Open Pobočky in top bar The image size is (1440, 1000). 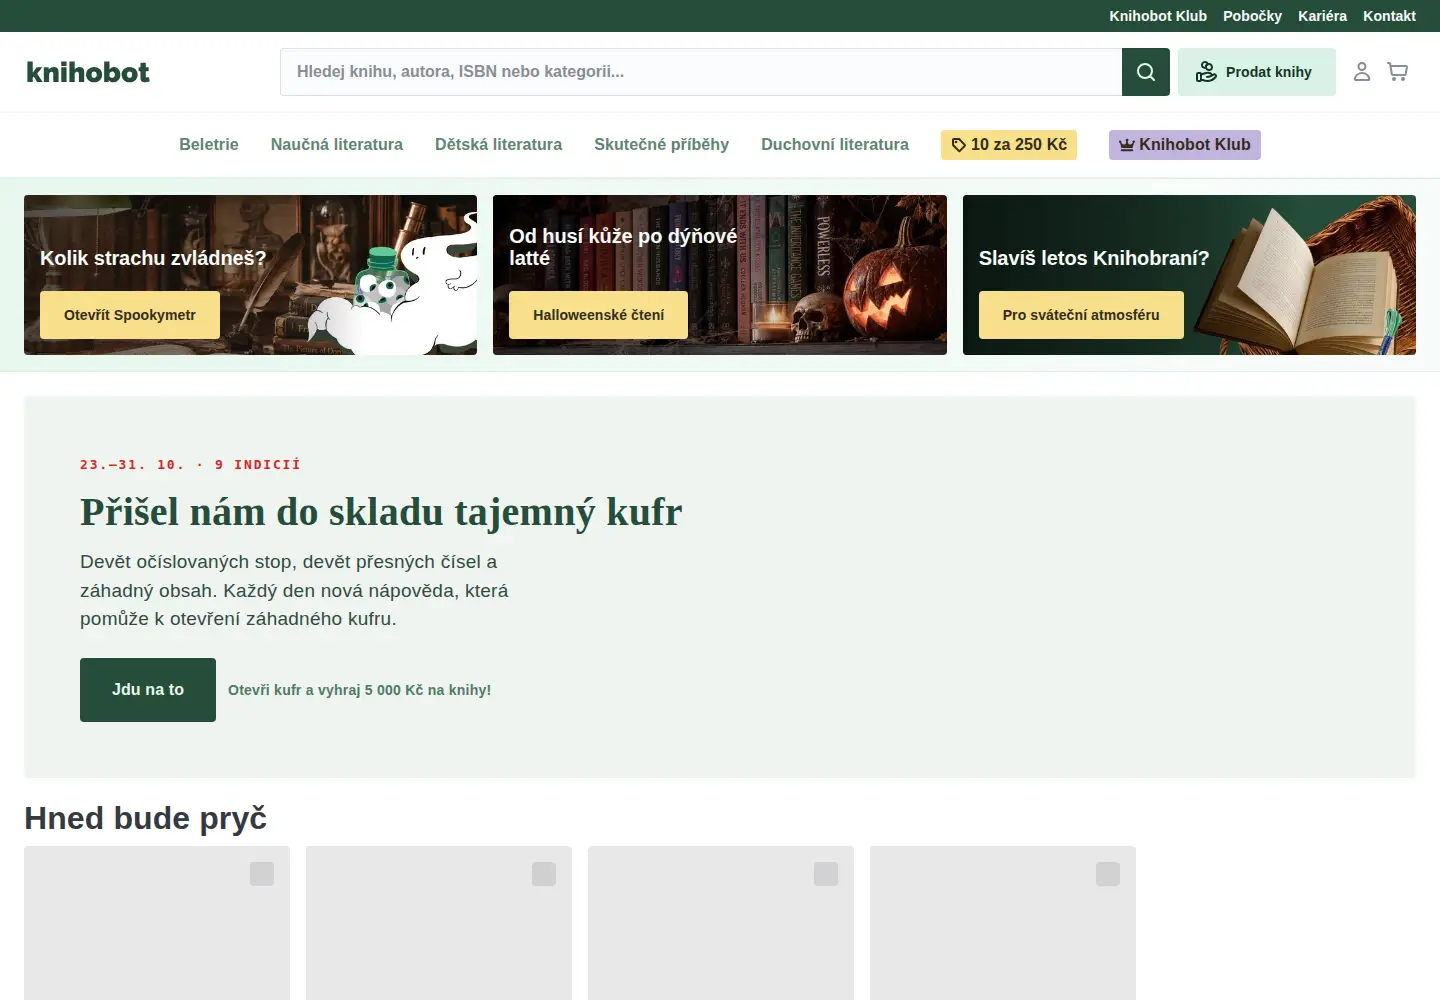[1252, 16]
